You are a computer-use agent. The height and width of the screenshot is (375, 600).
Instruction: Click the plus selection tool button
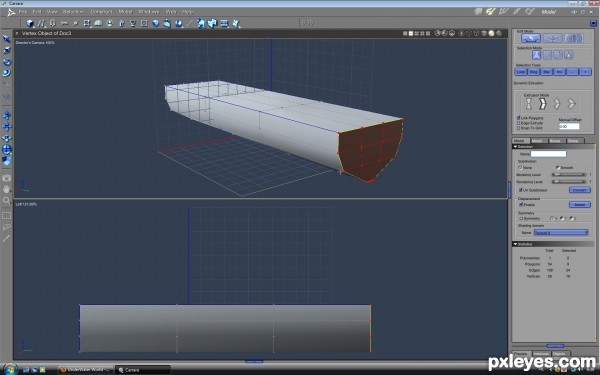tap(585, 72)
